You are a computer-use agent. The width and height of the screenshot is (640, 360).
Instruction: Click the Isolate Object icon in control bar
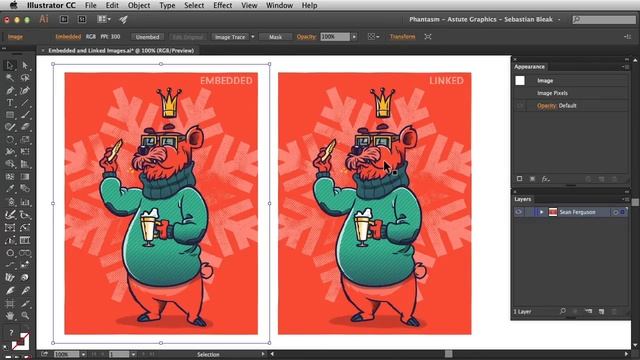pyautogui.click(x=428, y=37)
